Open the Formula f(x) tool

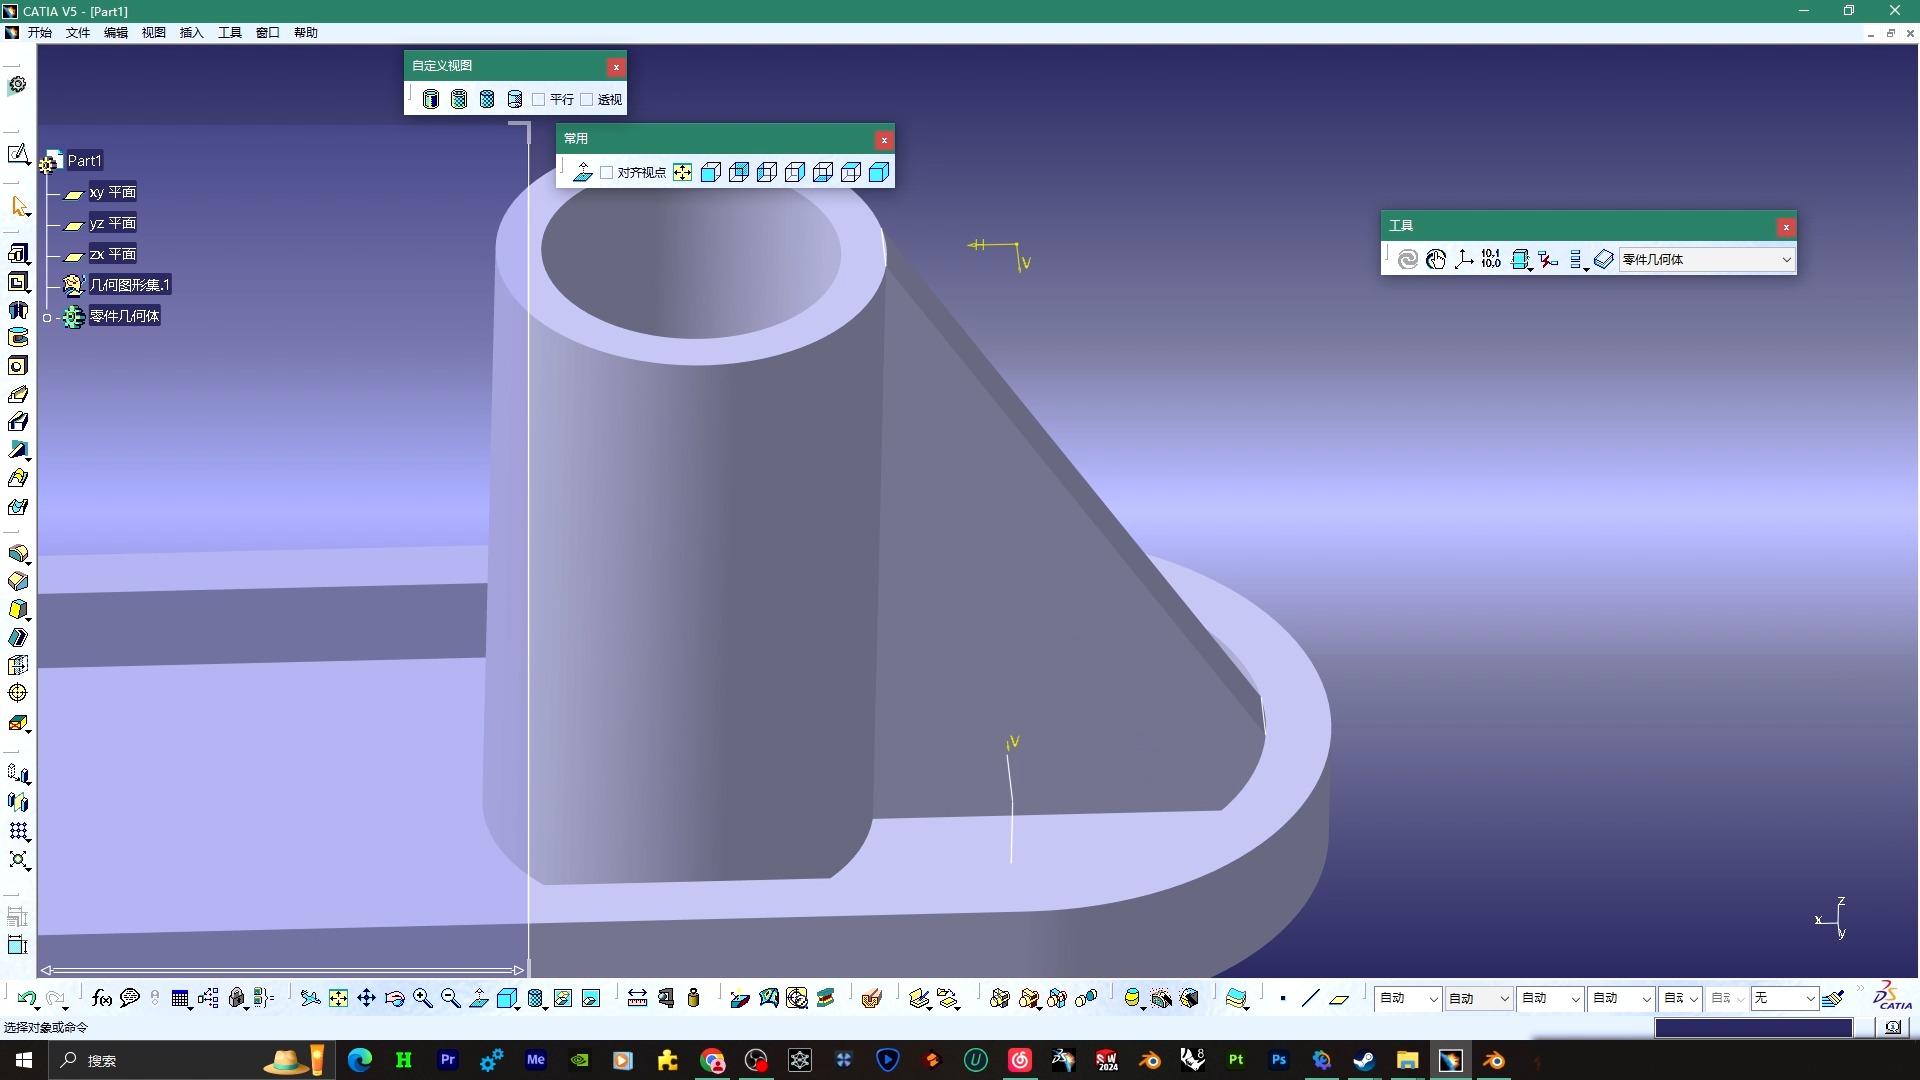pyautogui.click(x=101, y=998)
